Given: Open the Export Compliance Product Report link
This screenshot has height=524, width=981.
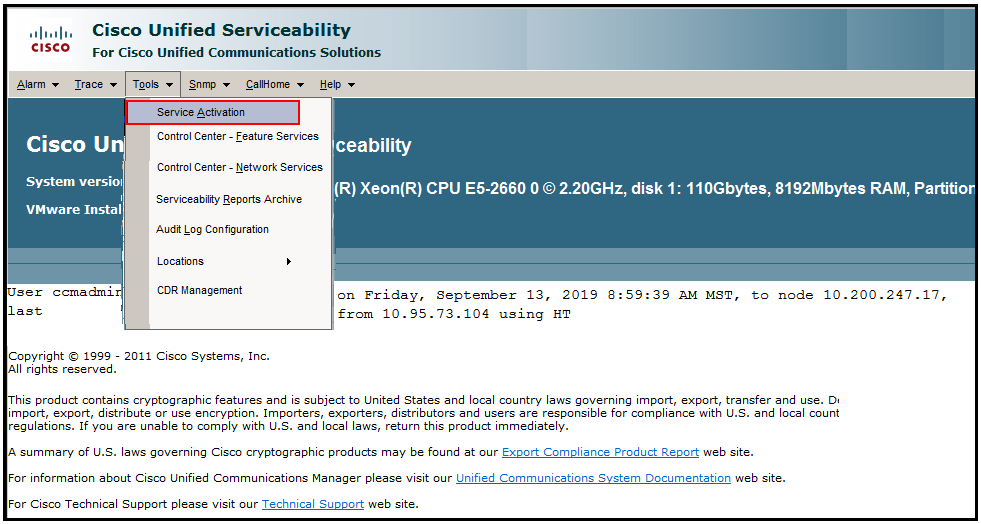Looking at the screenshot, I should (600, 452).
